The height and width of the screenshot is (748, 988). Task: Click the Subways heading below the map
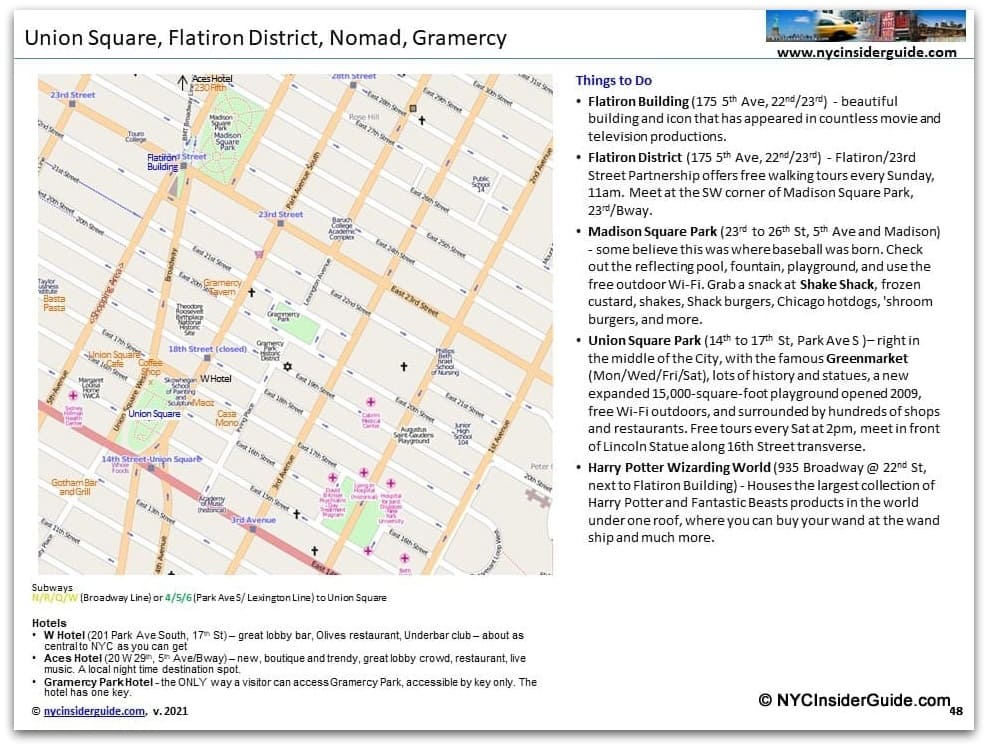[x=52, y=587]
